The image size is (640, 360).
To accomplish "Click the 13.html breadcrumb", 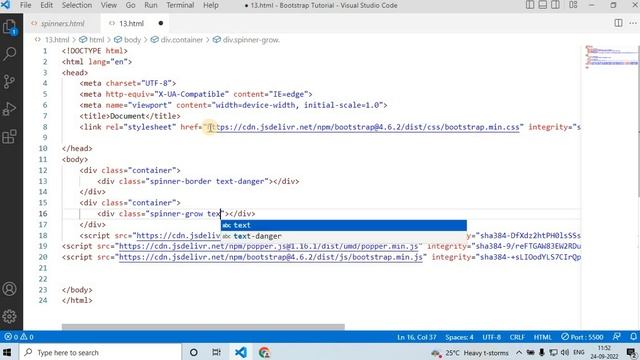I will tap(57, 40).
